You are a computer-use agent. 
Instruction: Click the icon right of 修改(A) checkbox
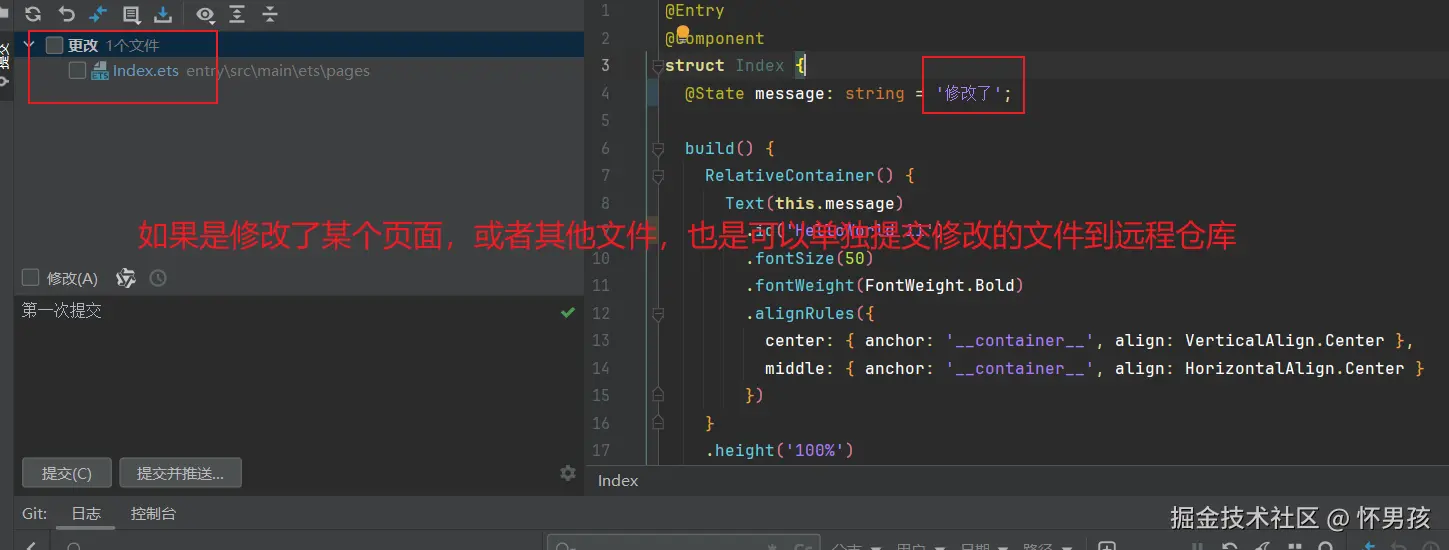pyautogui.click(x=126, y=278)
